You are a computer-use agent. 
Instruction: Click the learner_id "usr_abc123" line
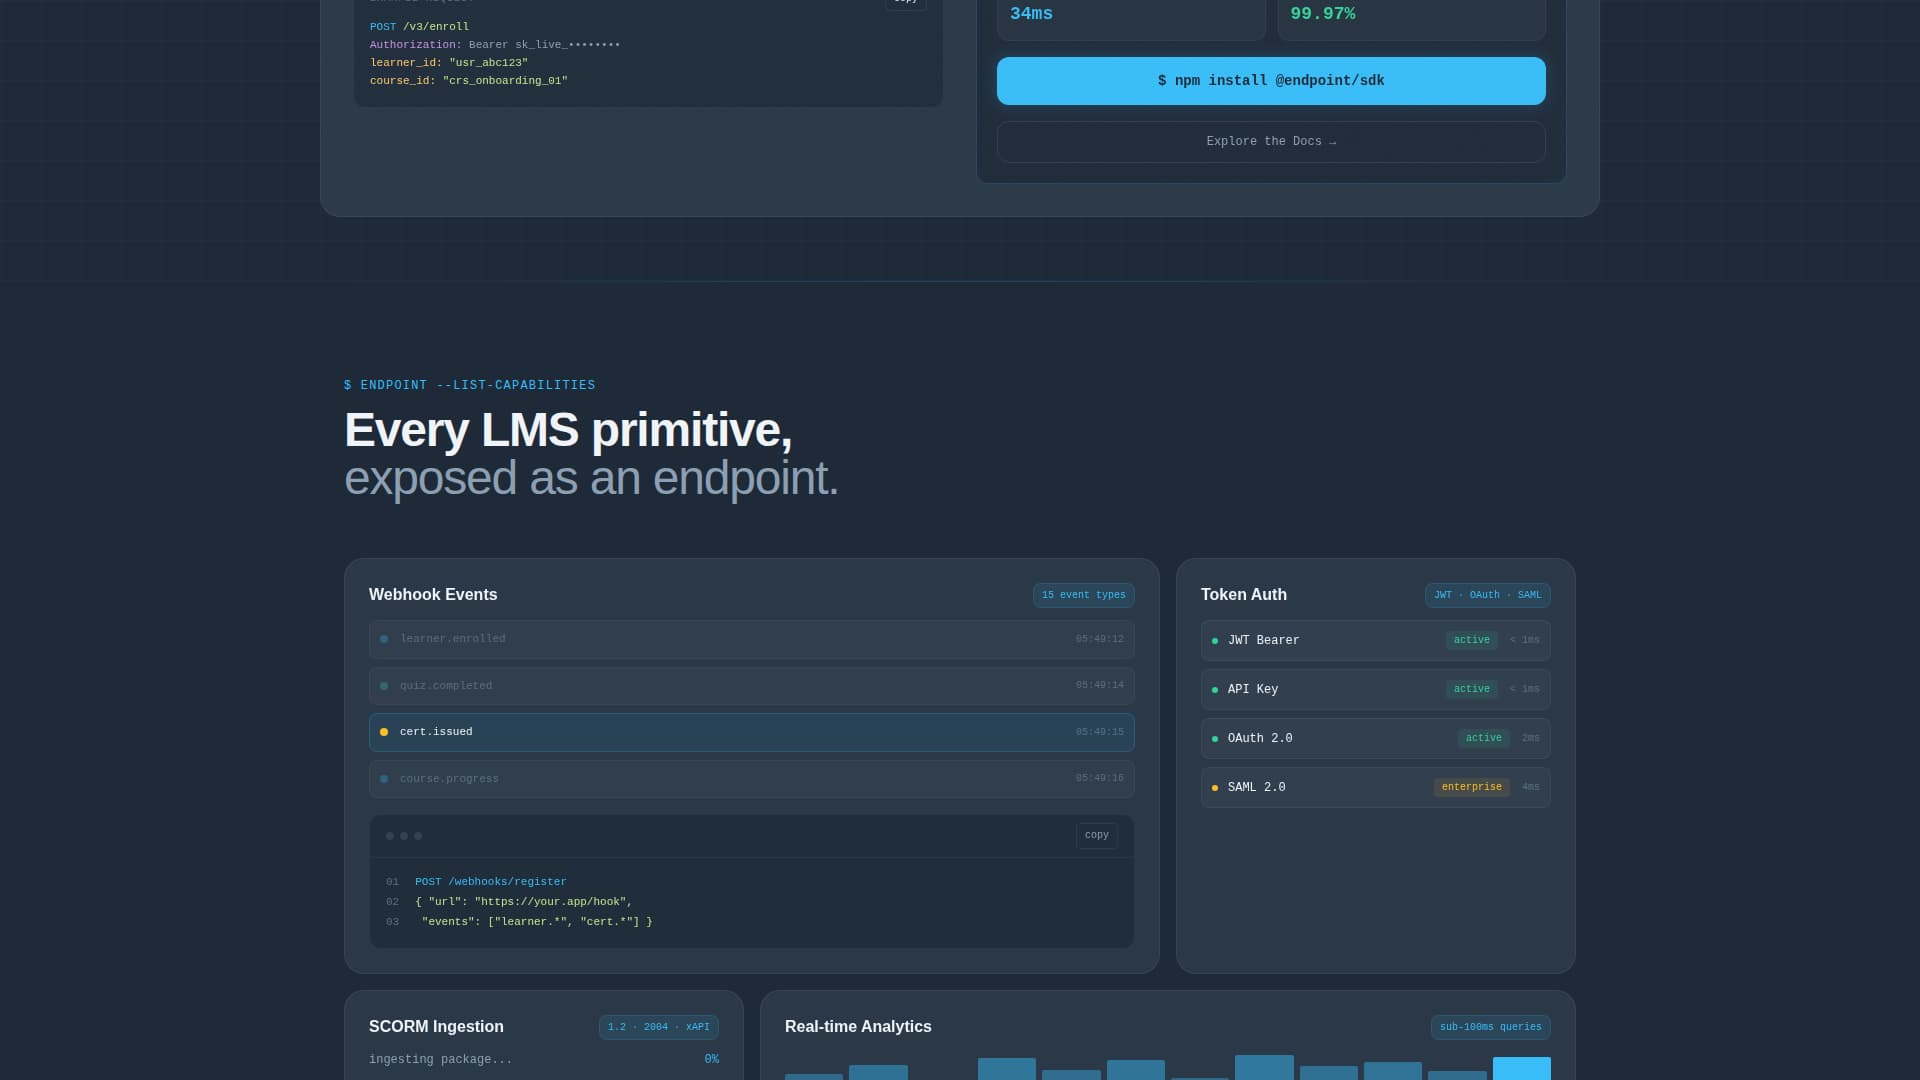tap(448, 63)
